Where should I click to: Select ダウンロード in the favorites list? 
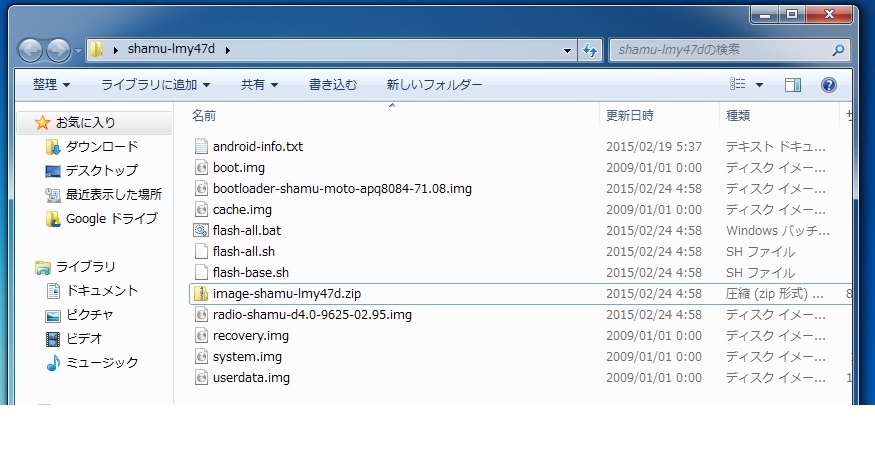click(x=102, y=146)
